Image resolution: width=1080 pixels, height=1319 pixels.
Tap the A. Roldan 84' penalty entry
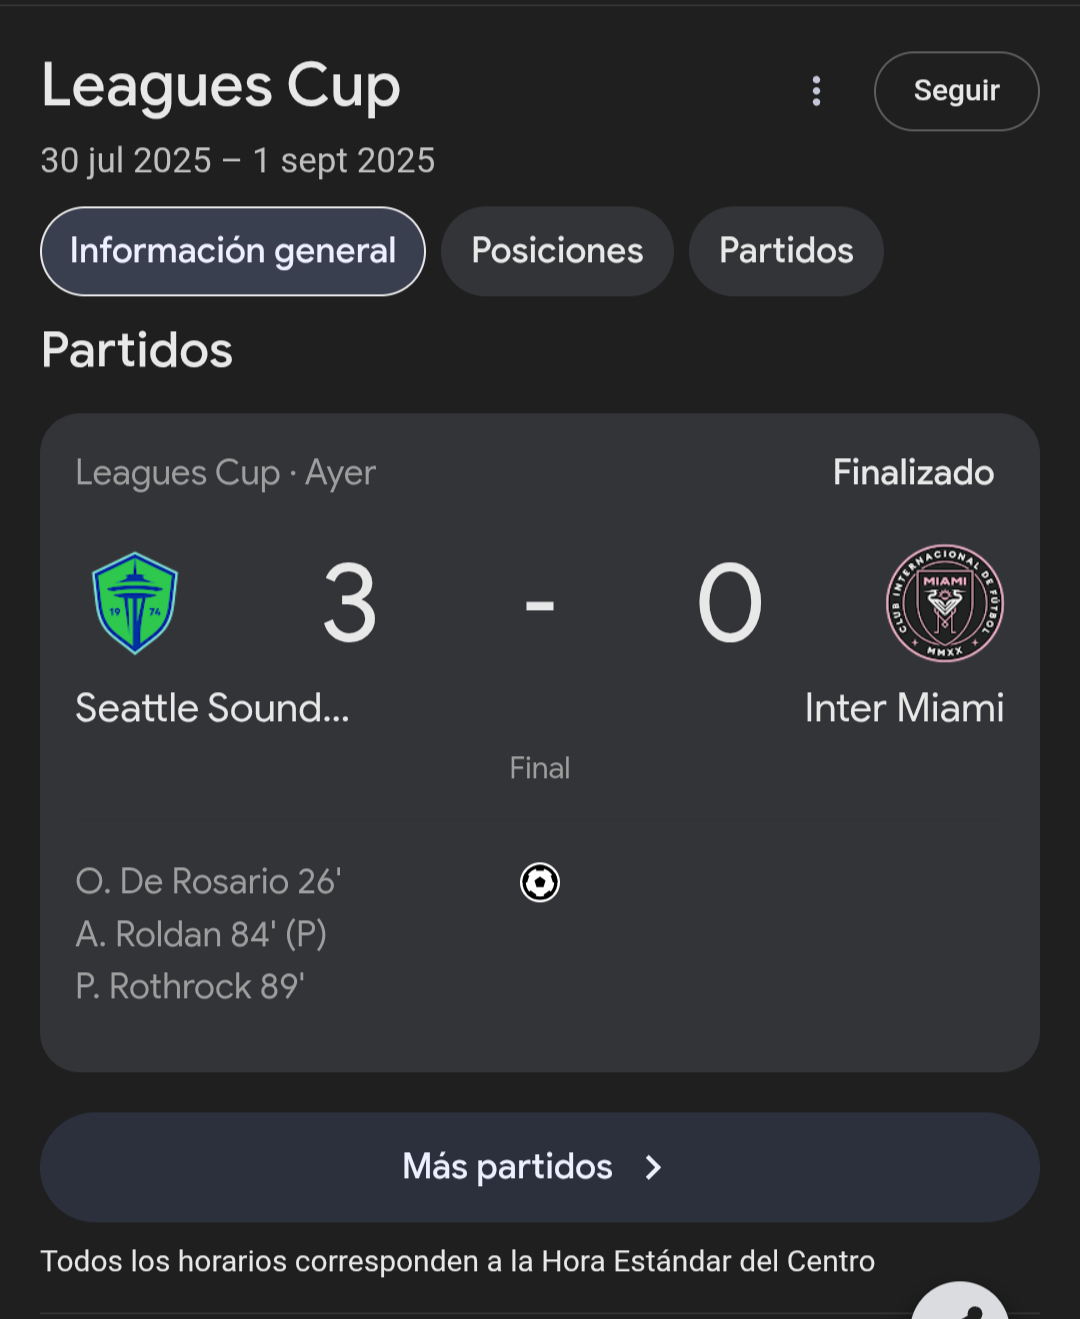(201, 934)
